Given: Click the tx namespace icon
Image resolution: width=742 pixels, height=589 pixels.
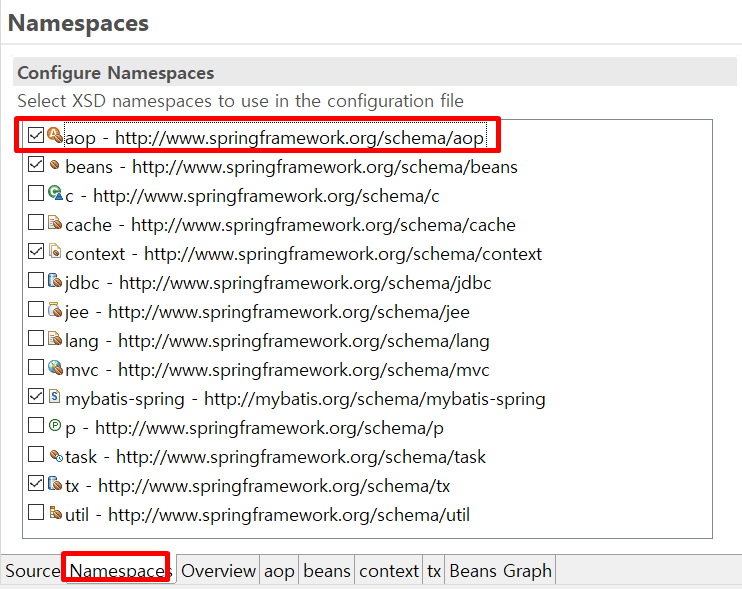Looking at the screenshot, I should tap(55, 483).
